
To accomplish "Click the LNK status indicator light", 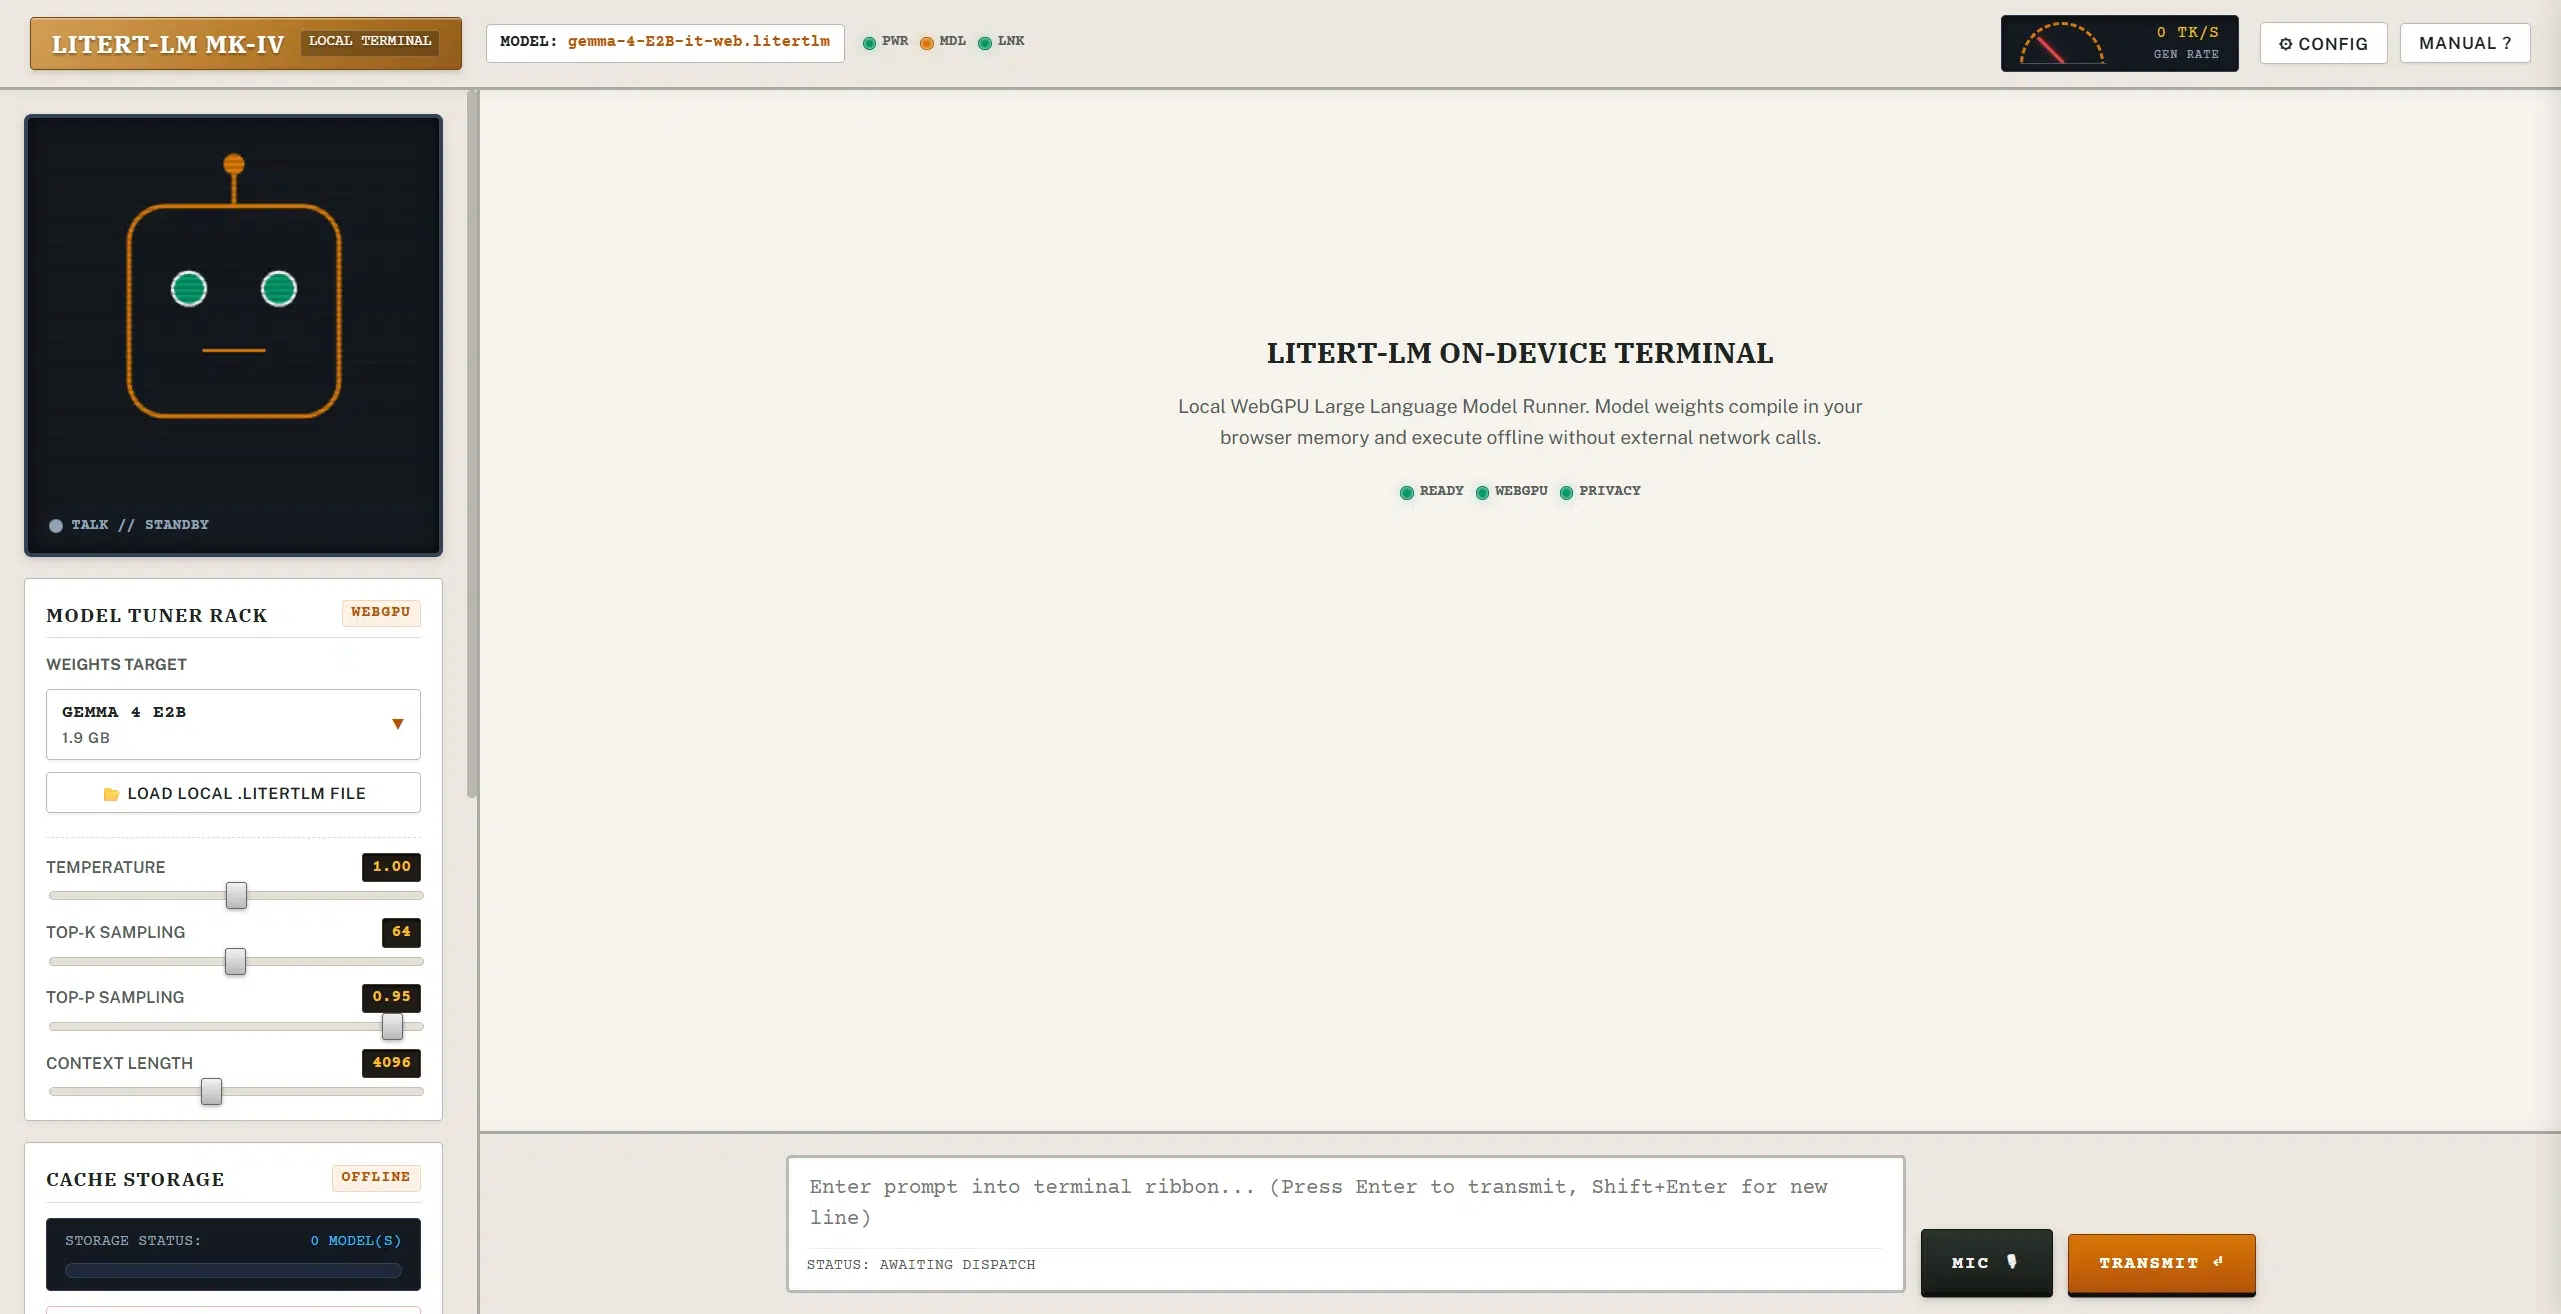I will [x=985, y=43].
